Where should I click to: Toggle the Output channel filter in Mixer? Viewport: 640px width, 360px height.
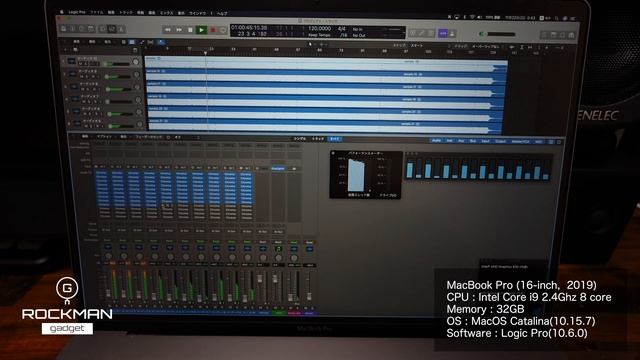[x=500, y=141]
